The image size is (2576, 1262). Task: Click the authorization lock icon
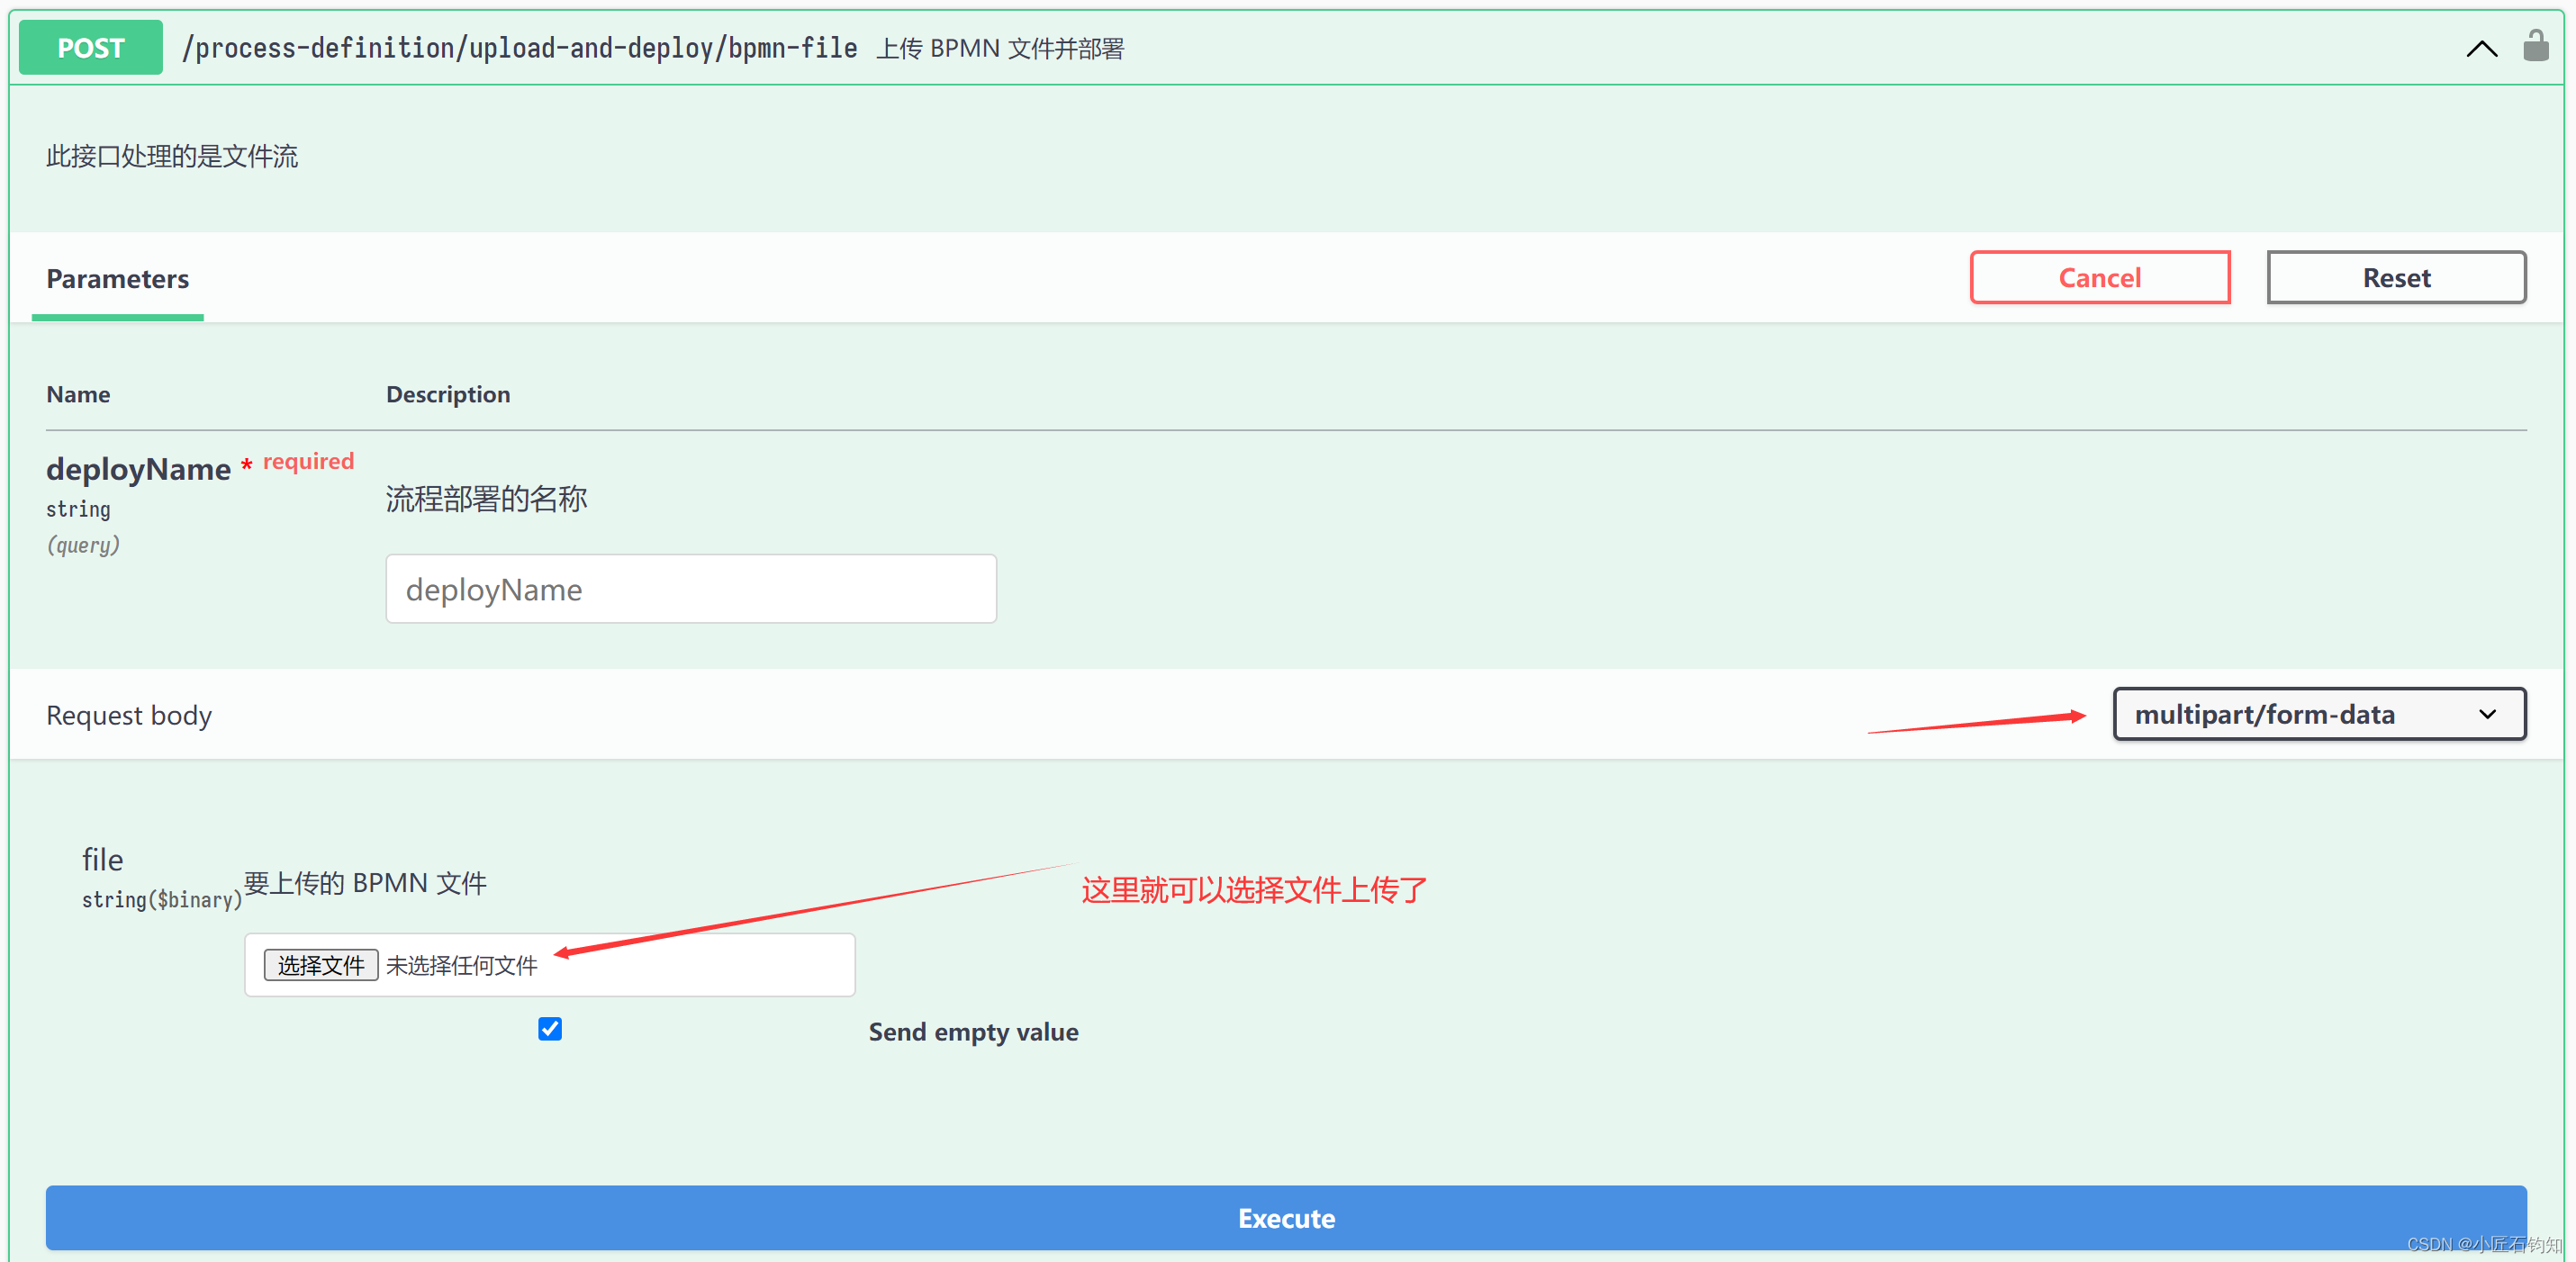click(x=2535, y=46)
